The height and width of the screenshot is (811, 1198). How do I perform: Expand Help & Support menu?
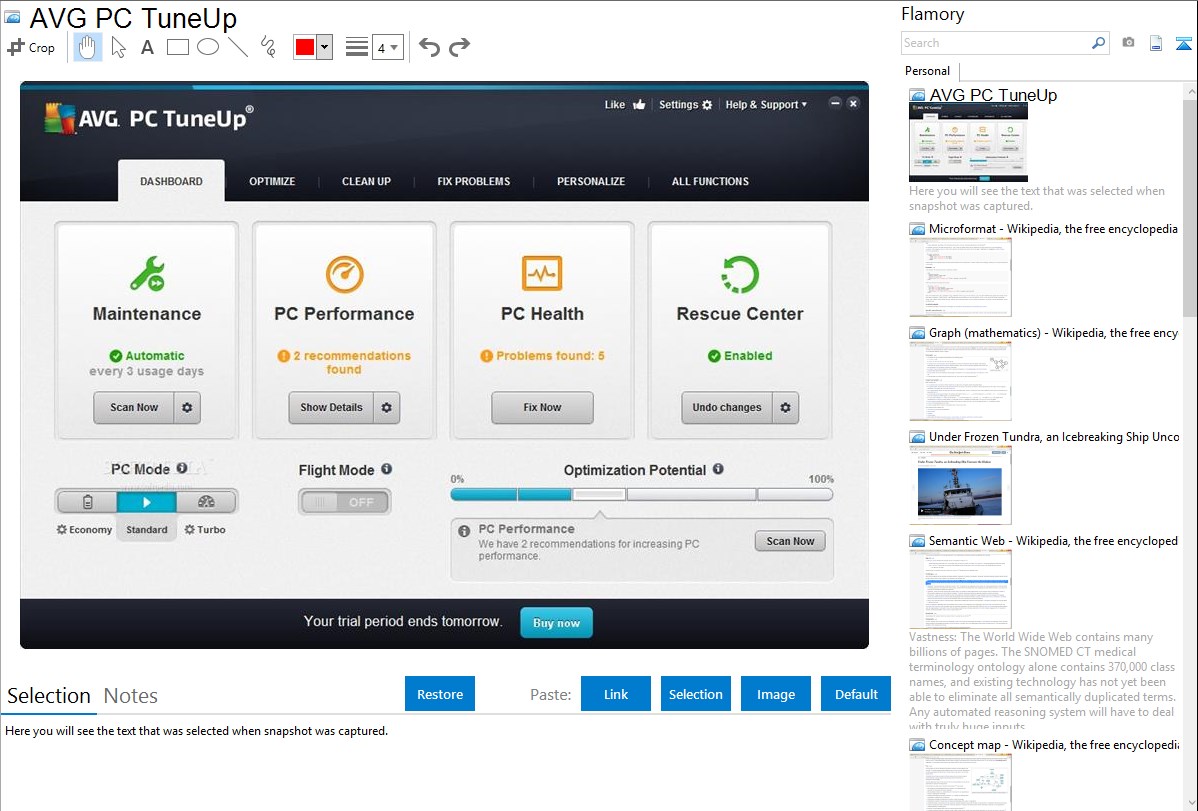point(766,105)
